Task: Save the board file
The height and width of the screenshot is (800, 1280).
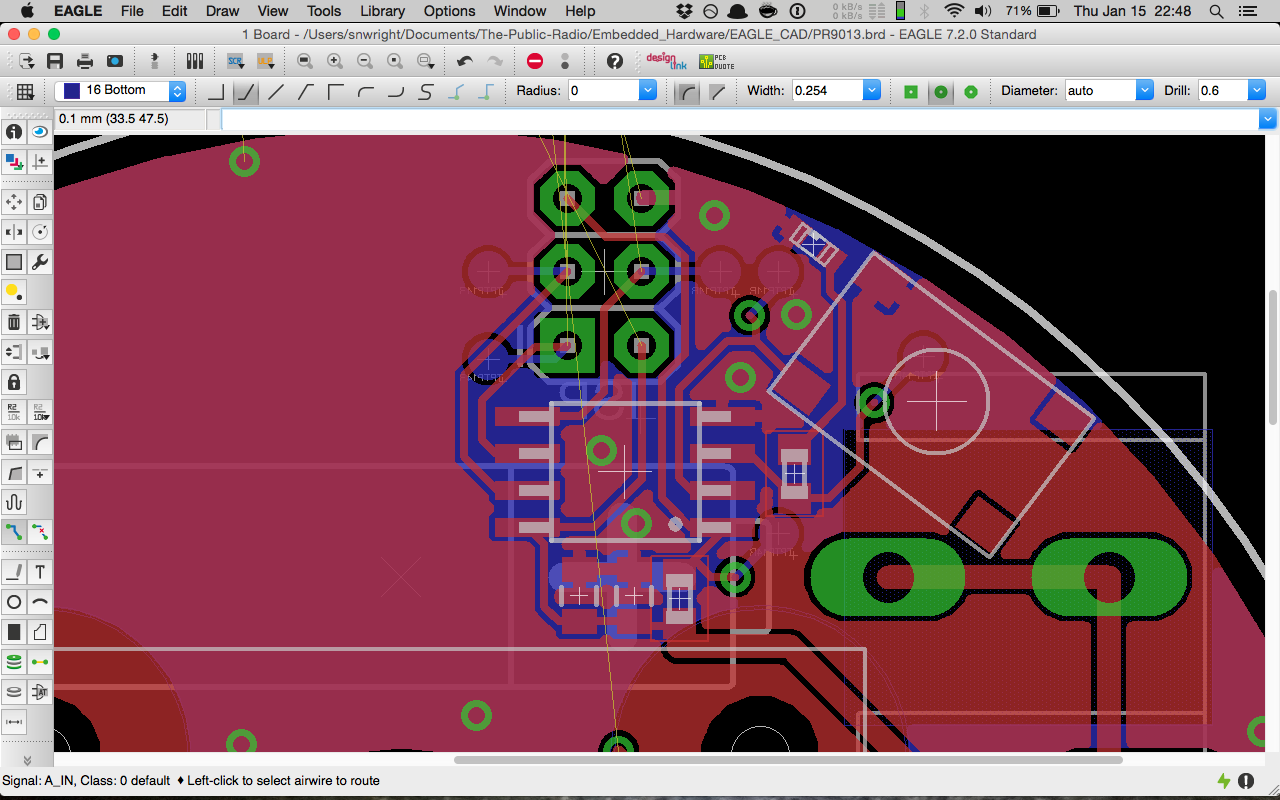Action: [x=55, y=61]
